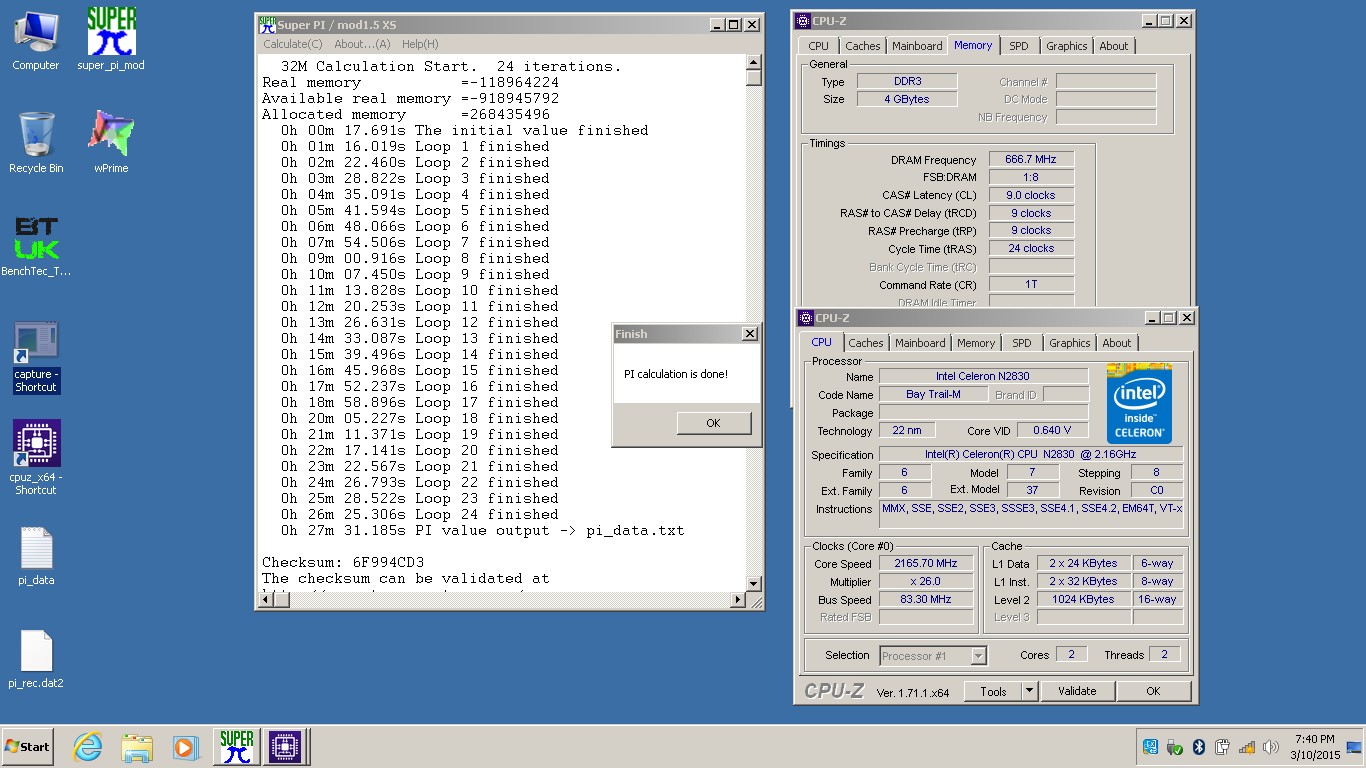
Task: Click the Multiplier x 26.0 field
Action: coord(926,582)
